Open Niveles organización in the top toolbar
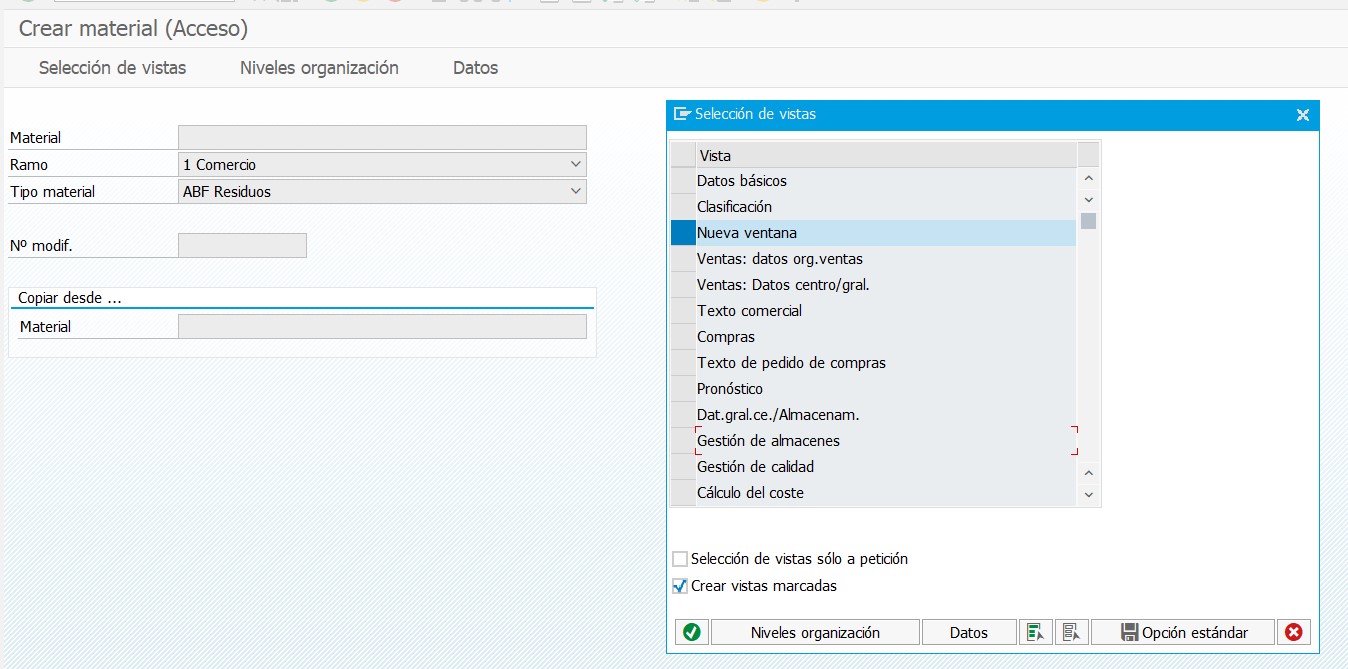1348x669 pixels. 319,68
